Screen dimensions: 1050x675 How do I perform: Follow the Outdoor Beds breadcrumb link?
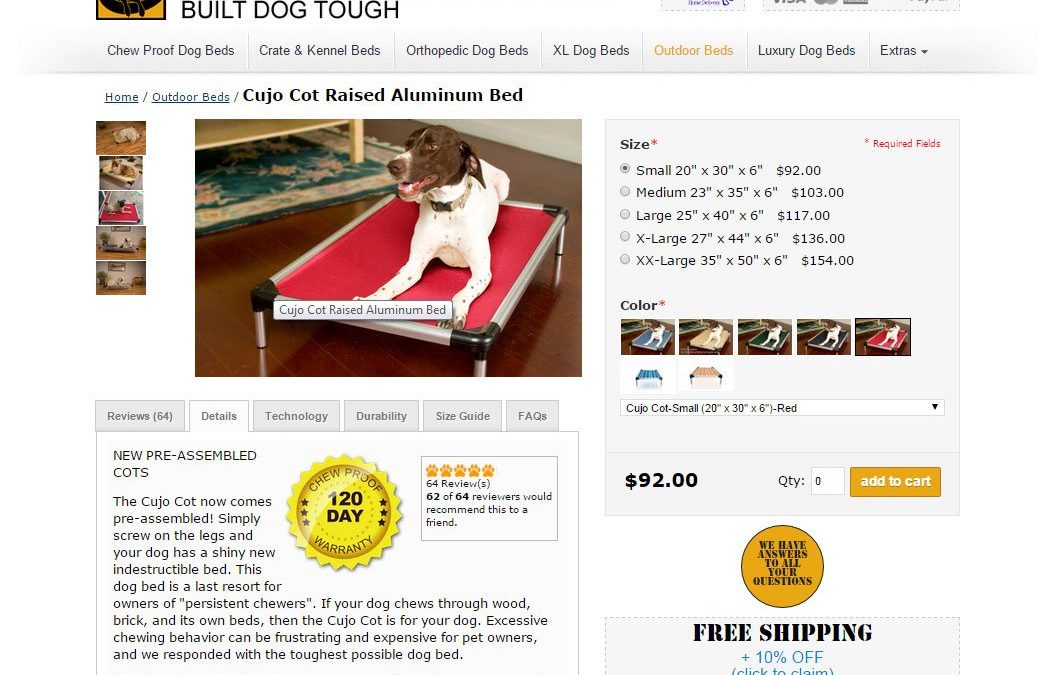click(x=191, y=97)
